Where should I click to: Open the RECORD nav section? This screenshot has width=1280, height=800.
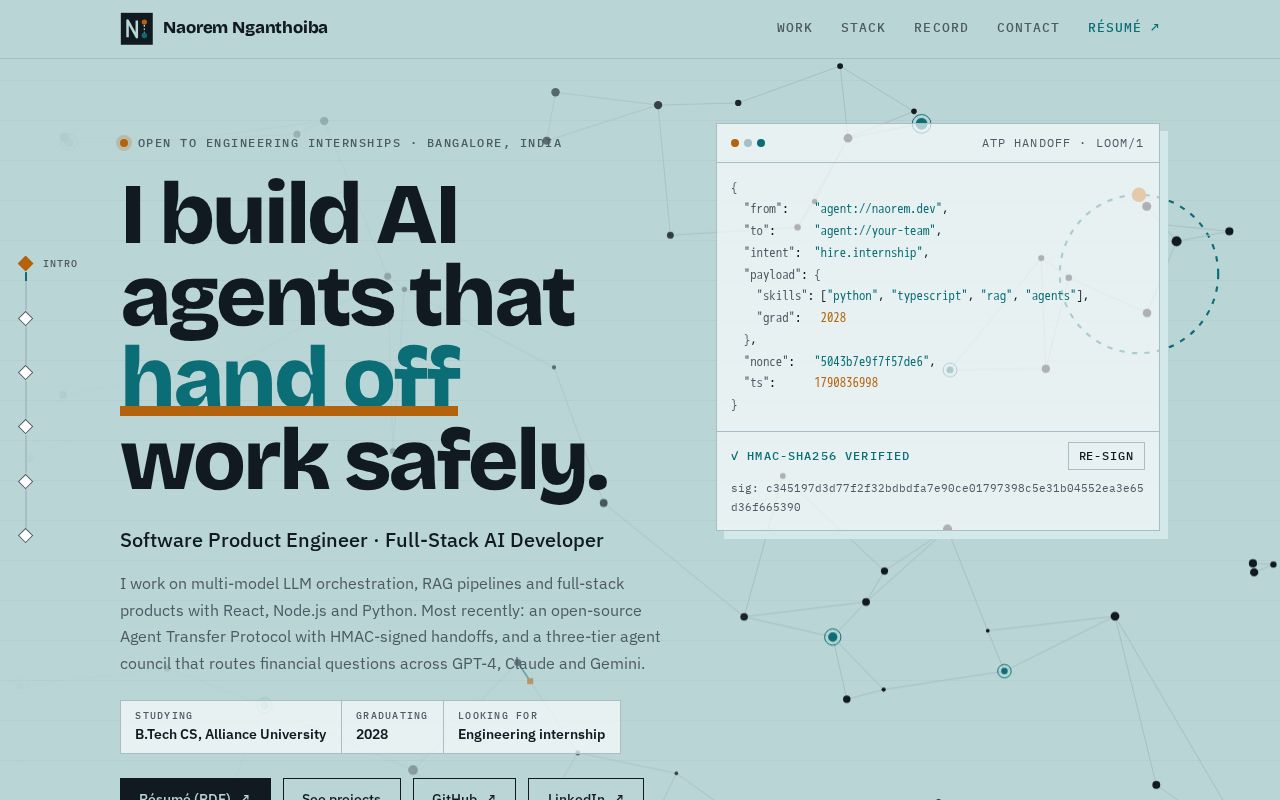click(x=941, y=28)
